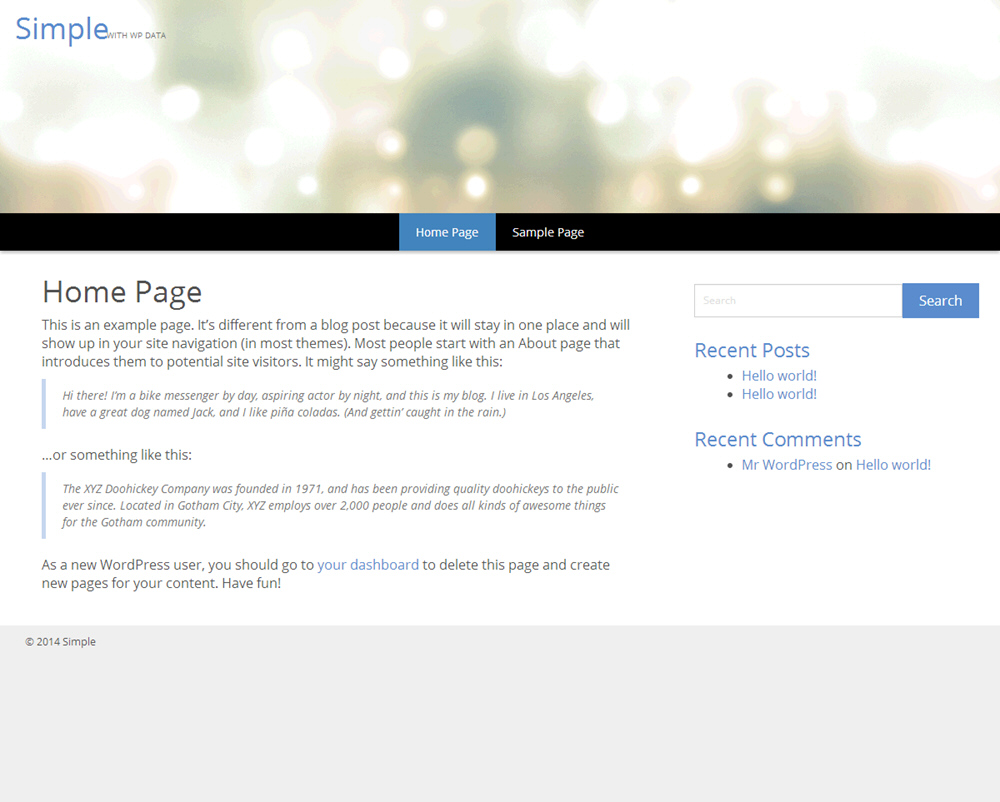Click the "Home Page" article heading
The height and width of the screenshot is (802, 1000).
click(x=122, y=292)
